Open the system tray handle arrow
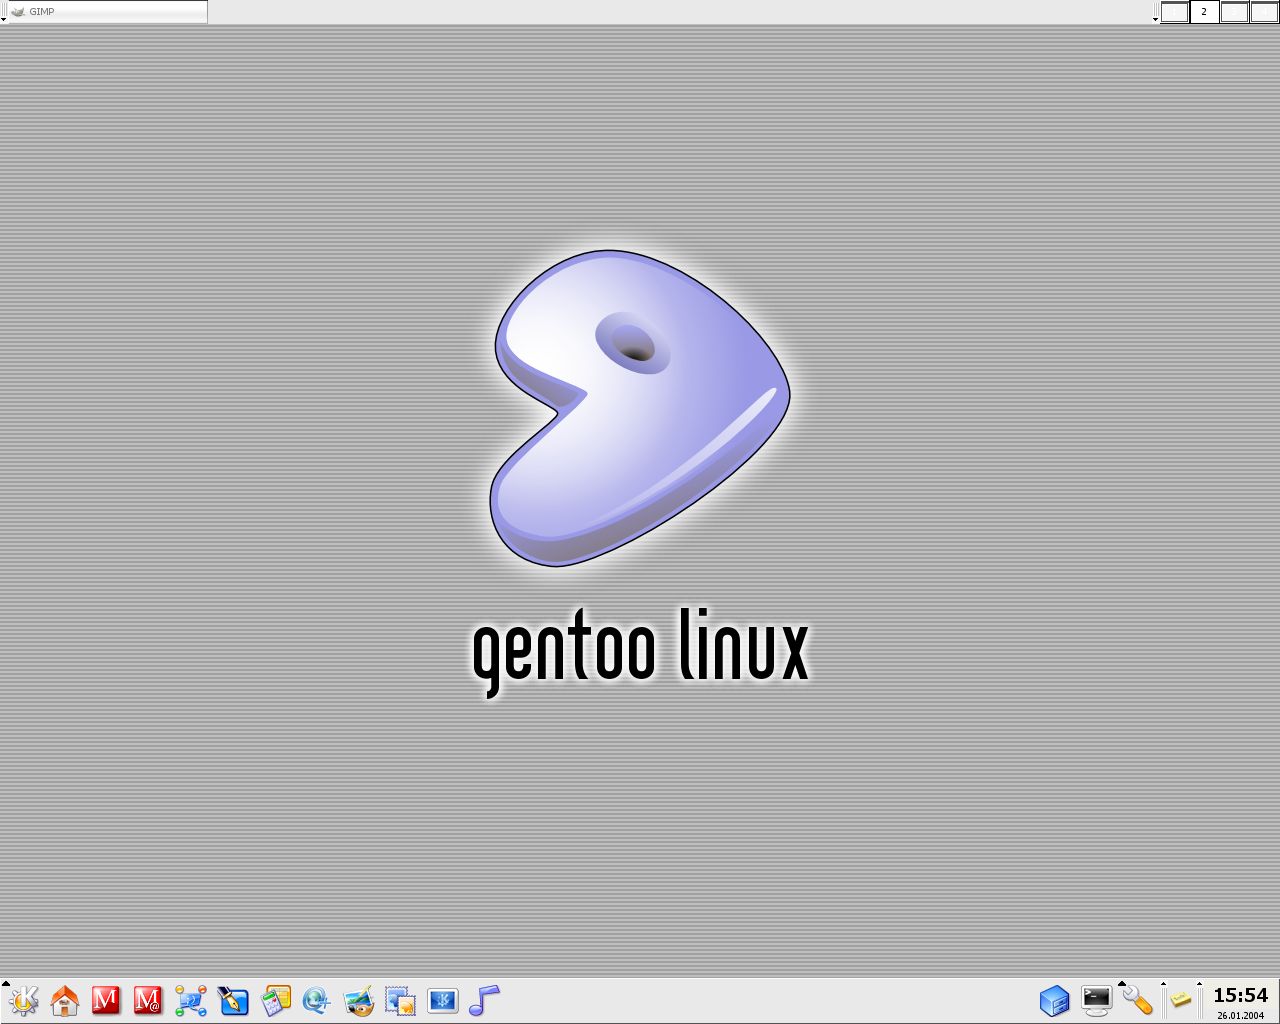 (1163, 984)
